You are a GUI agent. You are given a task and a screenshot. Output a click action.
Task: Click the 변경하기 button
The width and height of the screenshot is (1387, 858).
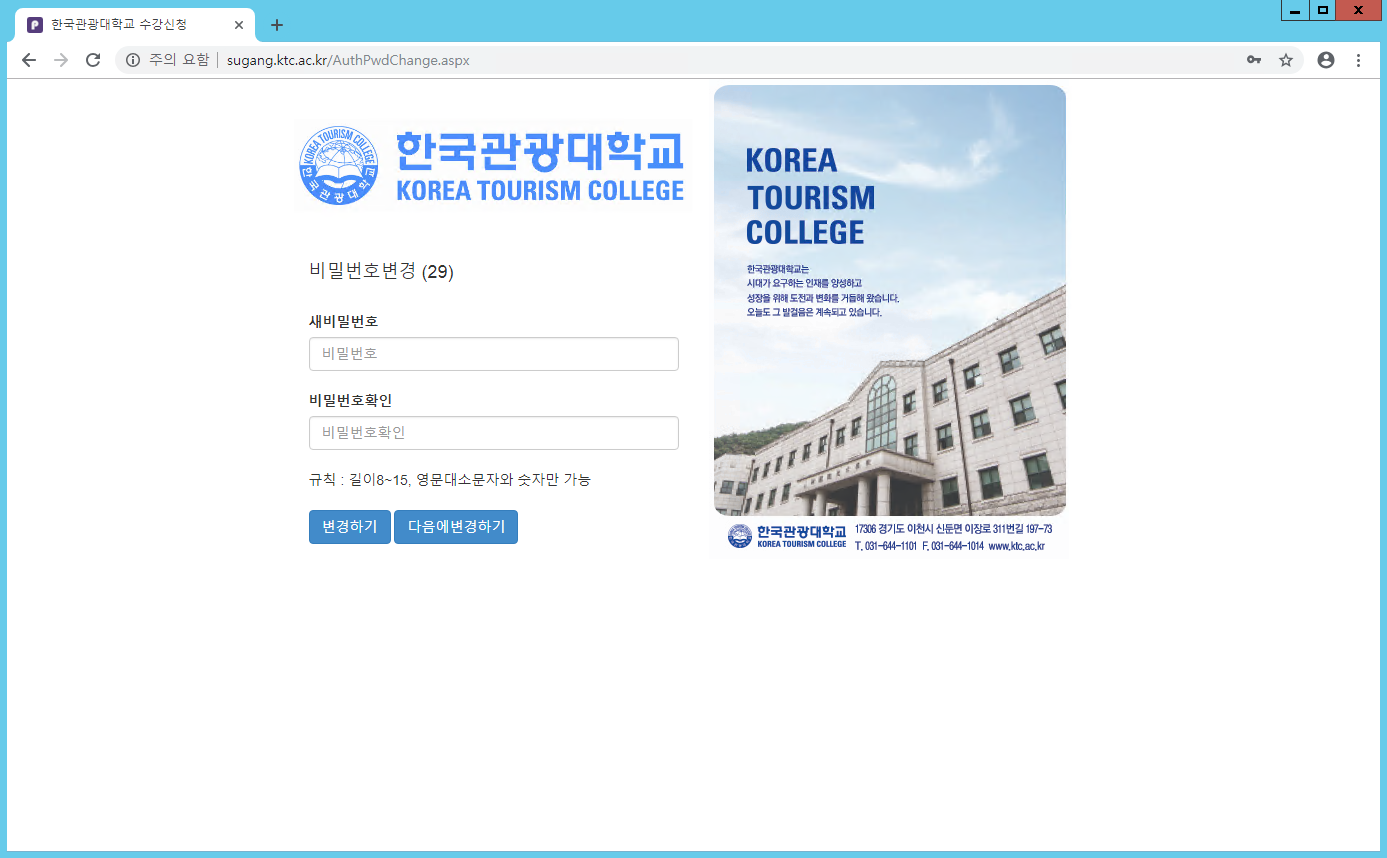pos(349,527)
